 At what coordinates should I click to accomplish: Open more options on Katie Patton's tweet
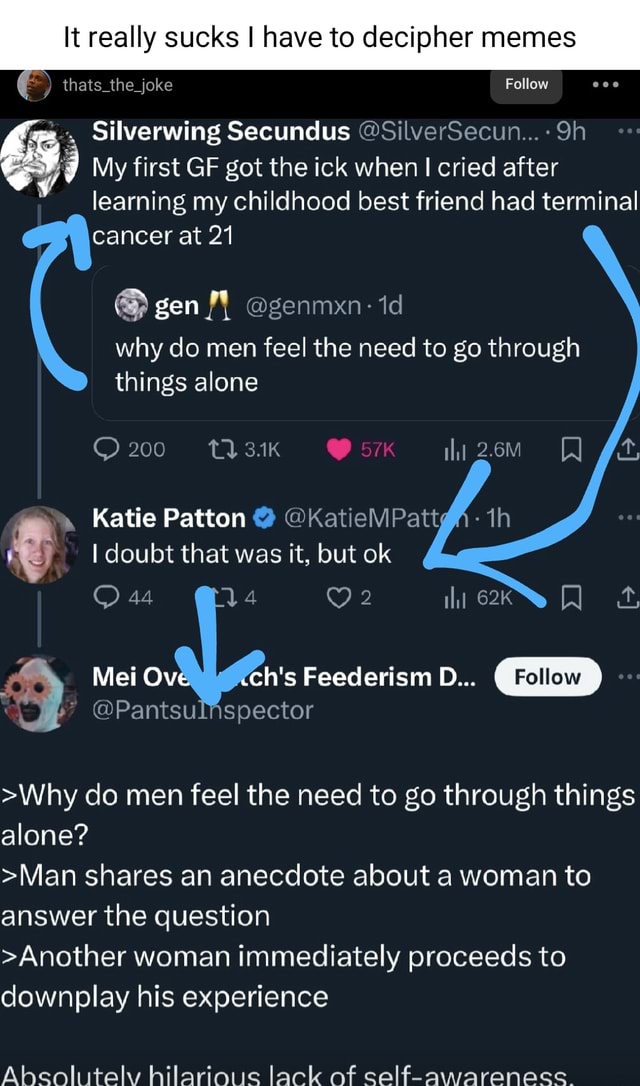(629, 515)
